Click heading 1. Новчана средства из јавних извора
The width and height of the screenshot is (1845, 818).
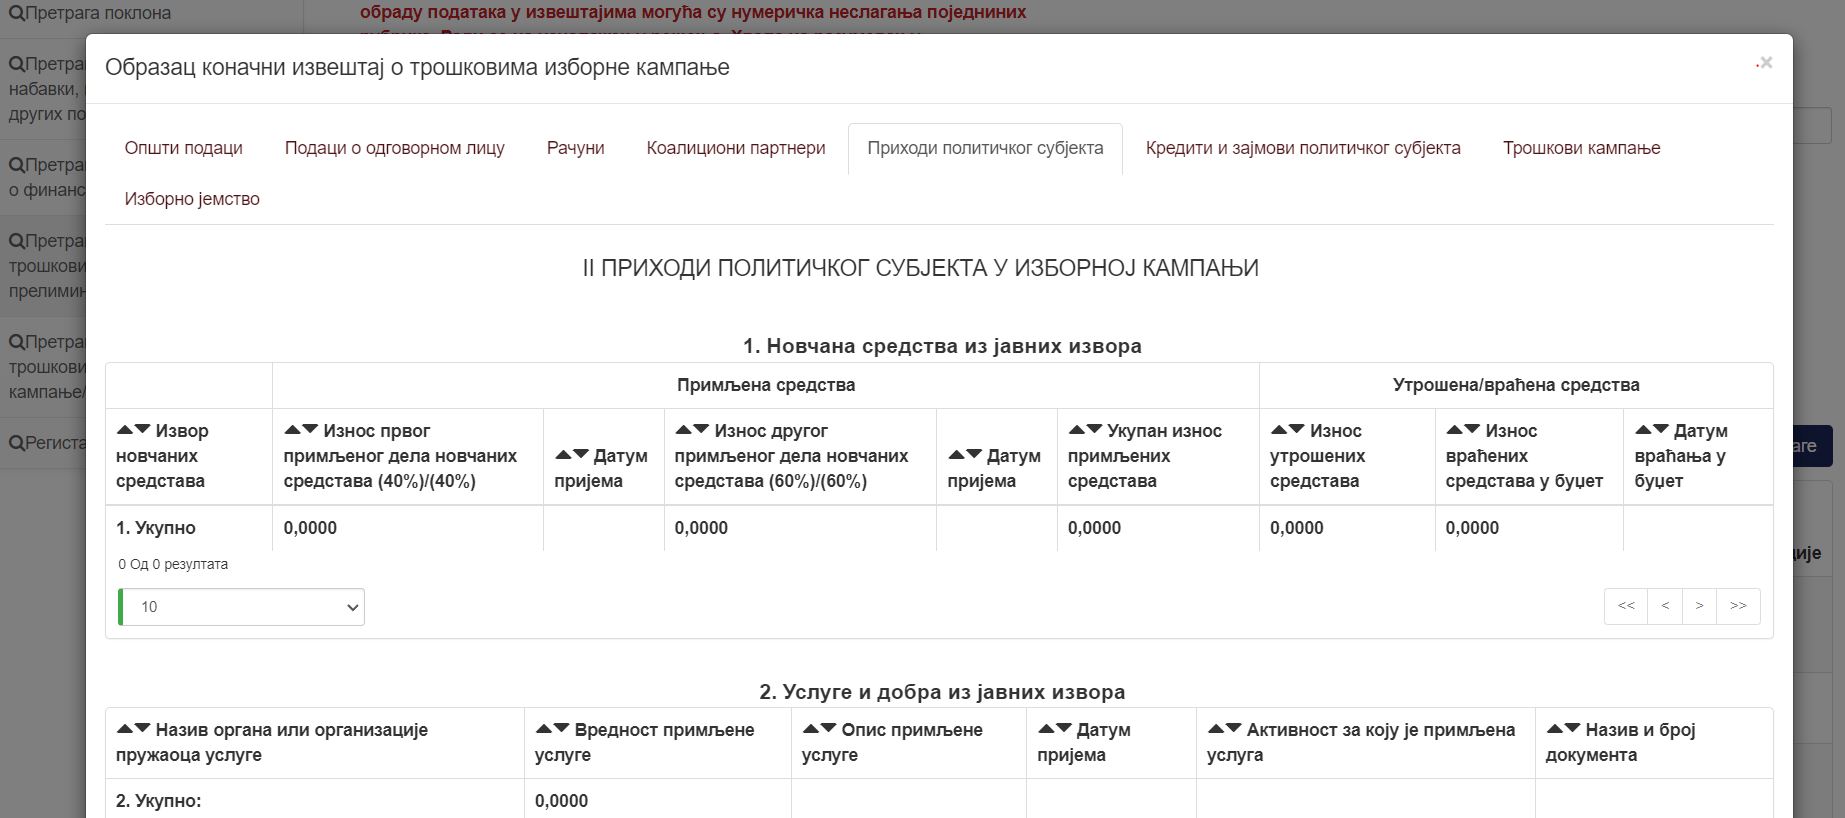942,346
